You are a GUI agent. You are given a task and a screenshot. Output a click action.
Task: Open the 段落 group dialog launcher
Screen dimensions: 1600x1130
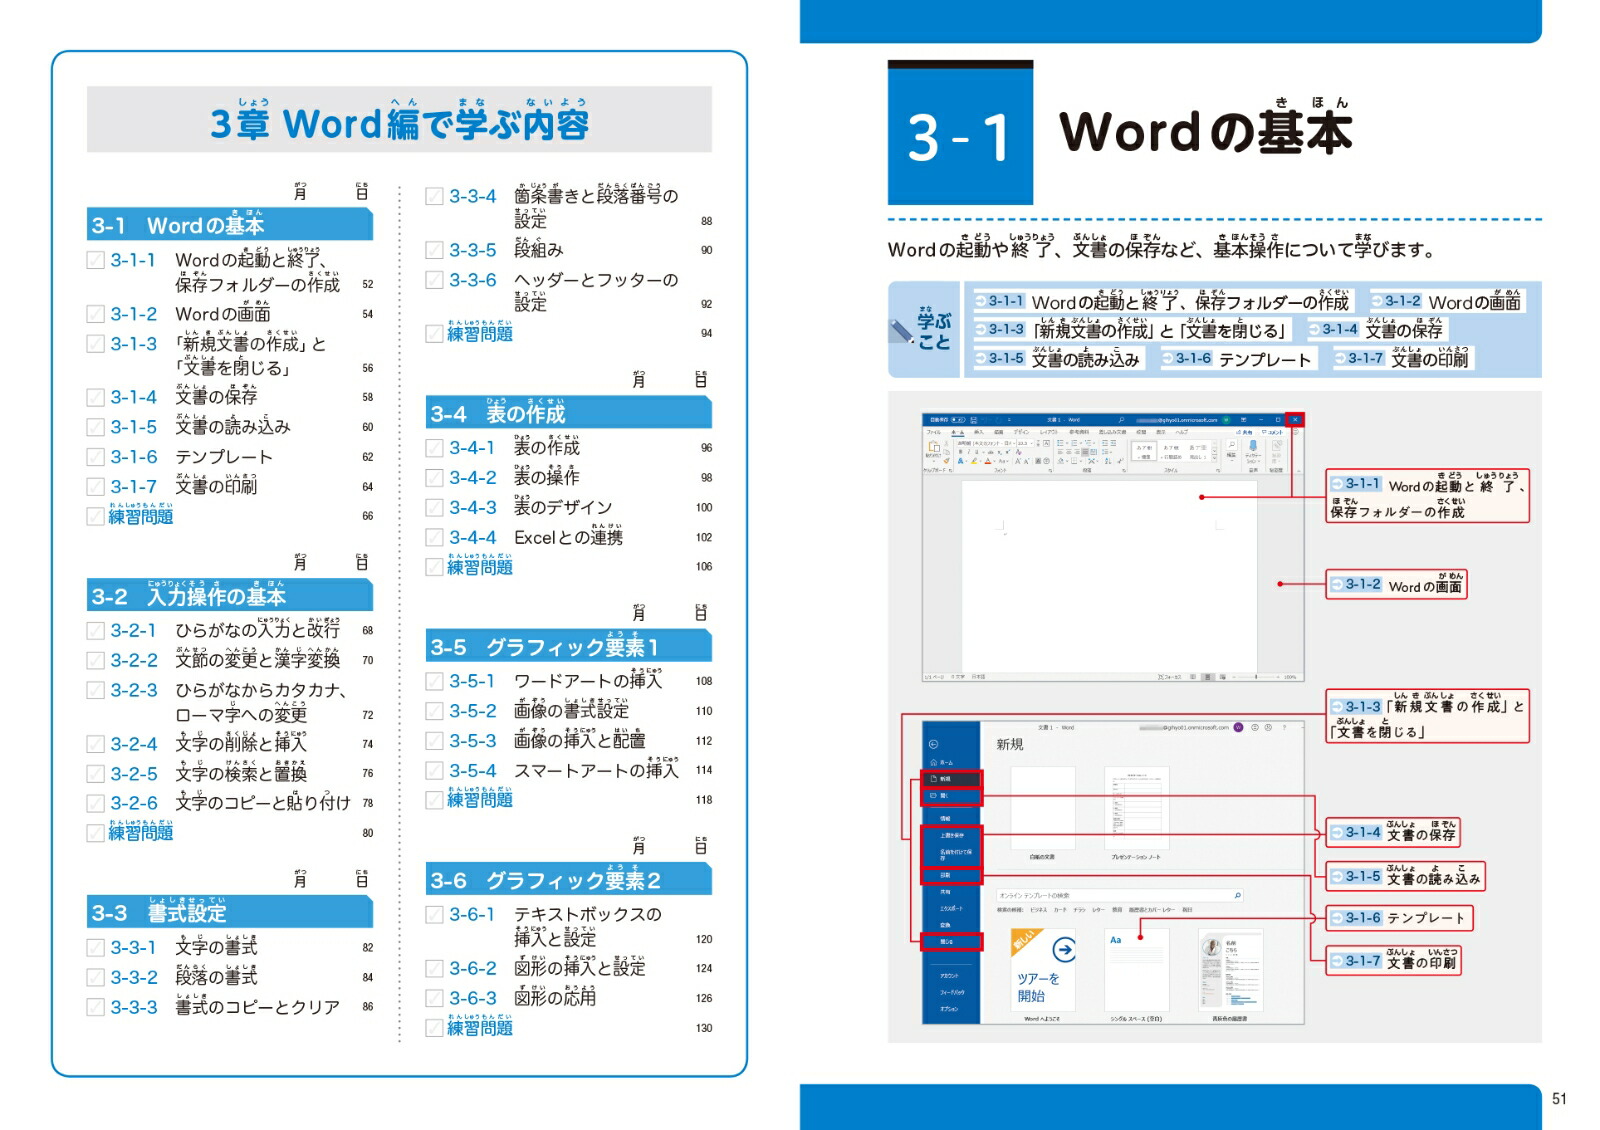point(1124,470)
